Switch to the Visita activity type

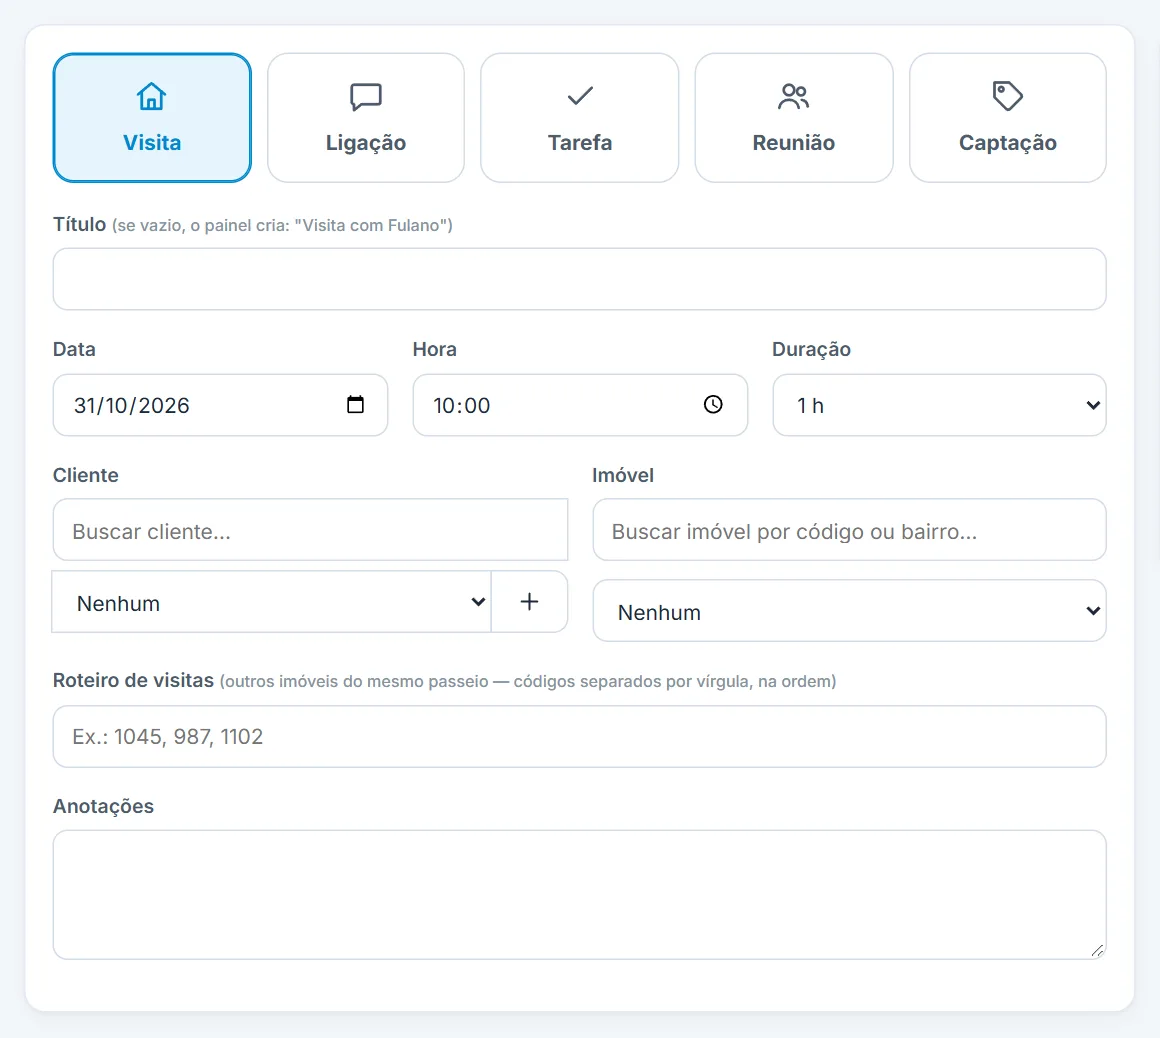tap(152, 118)
